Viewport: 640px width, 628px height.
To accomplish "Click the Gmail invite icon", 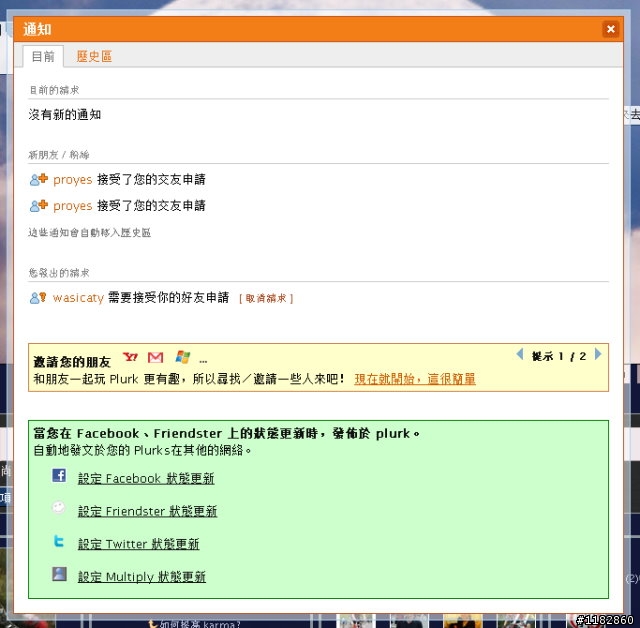I will pos(156,357).
